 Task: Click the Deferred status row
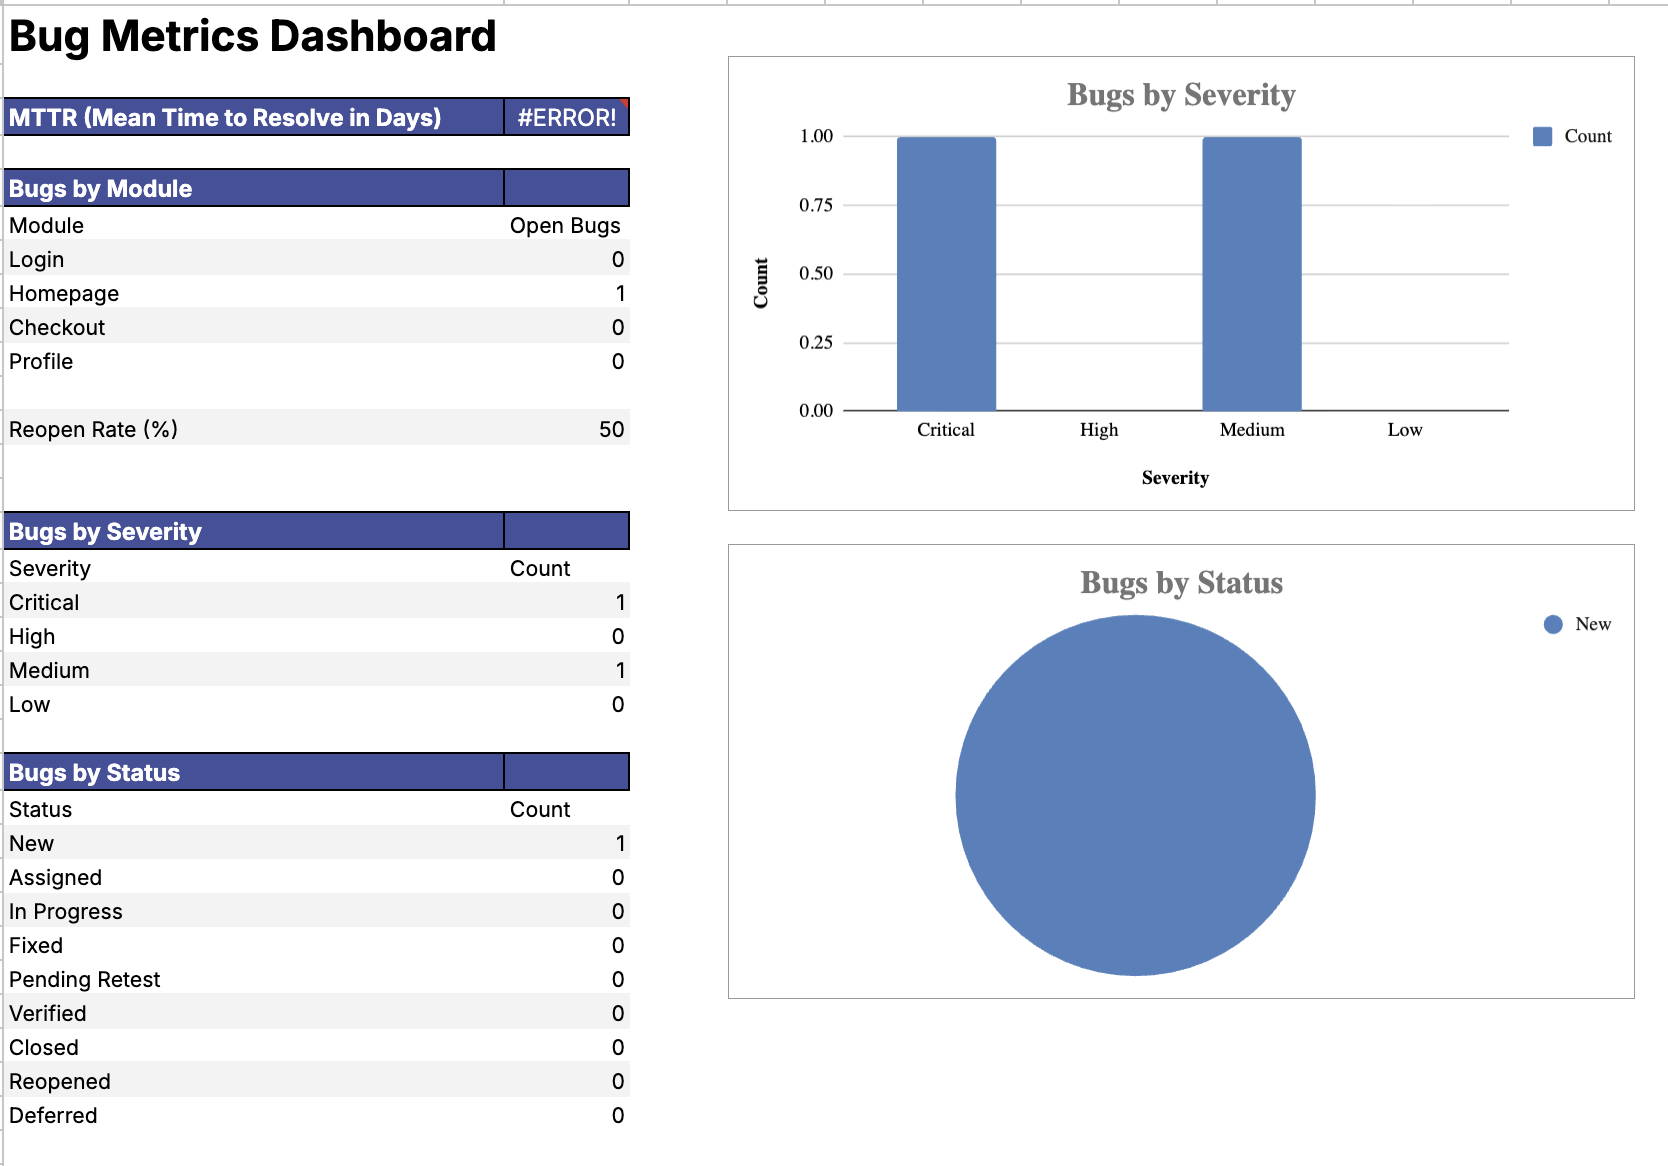tap(53, 1115)
